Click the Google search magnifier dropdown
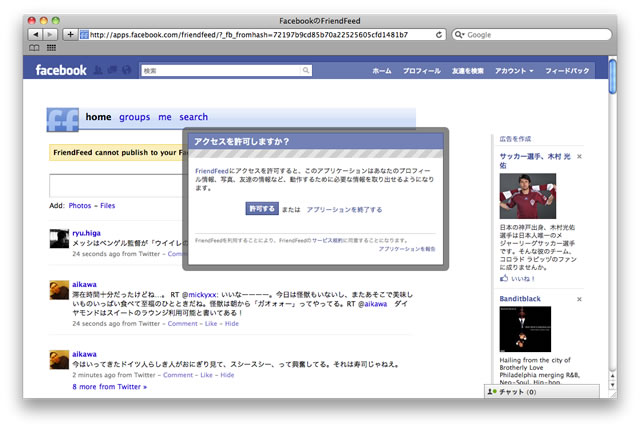 pos(460,35)
